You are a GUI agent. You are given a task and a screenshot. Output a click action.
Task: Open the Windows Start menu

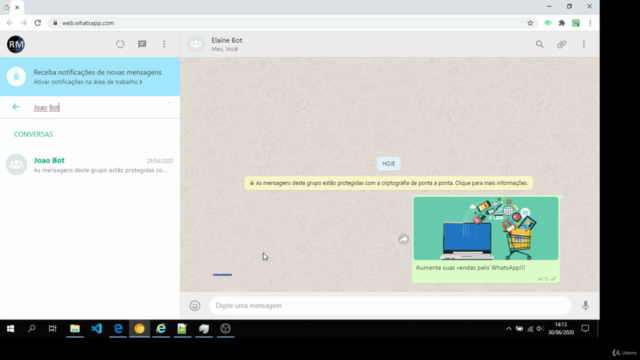[11, 329]
